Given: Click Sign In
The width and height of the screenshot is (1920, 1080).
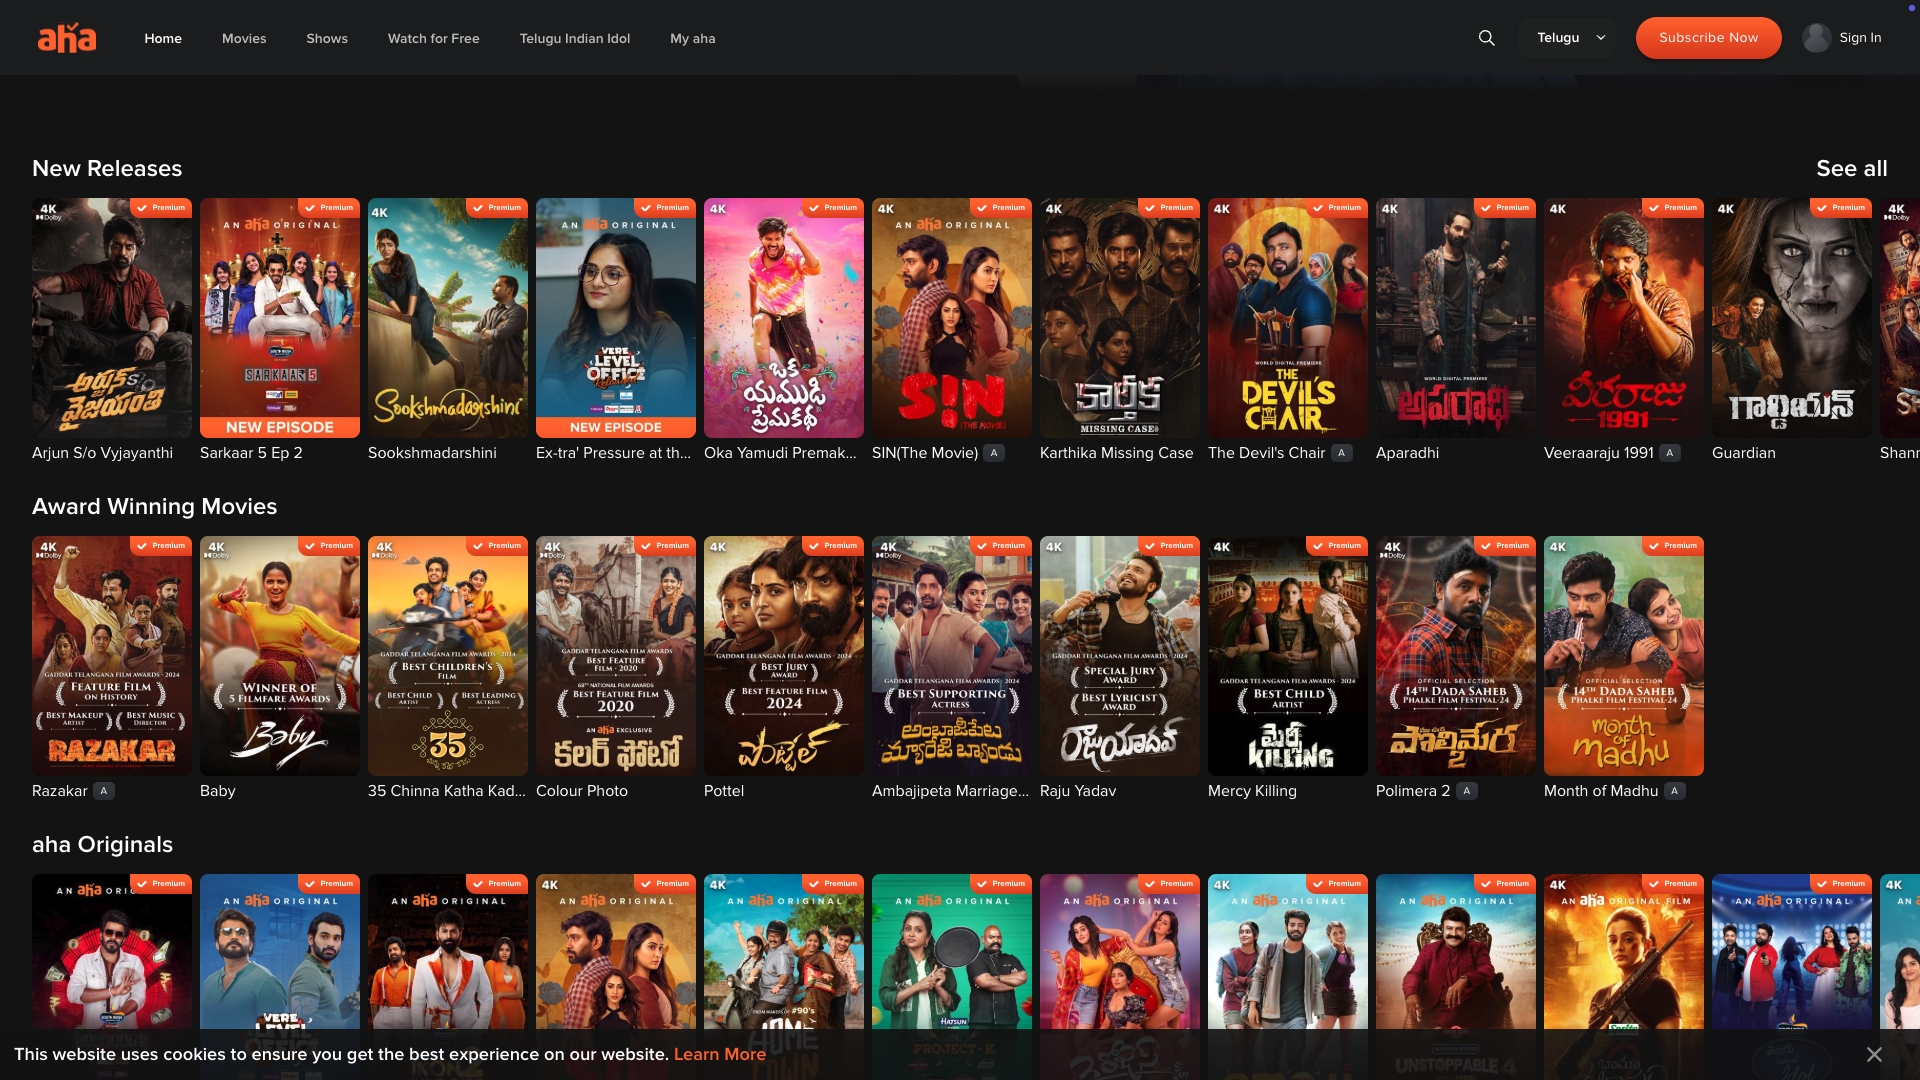Looking at the screenshot, I should pyautogui.click(x=1860, y=37).
